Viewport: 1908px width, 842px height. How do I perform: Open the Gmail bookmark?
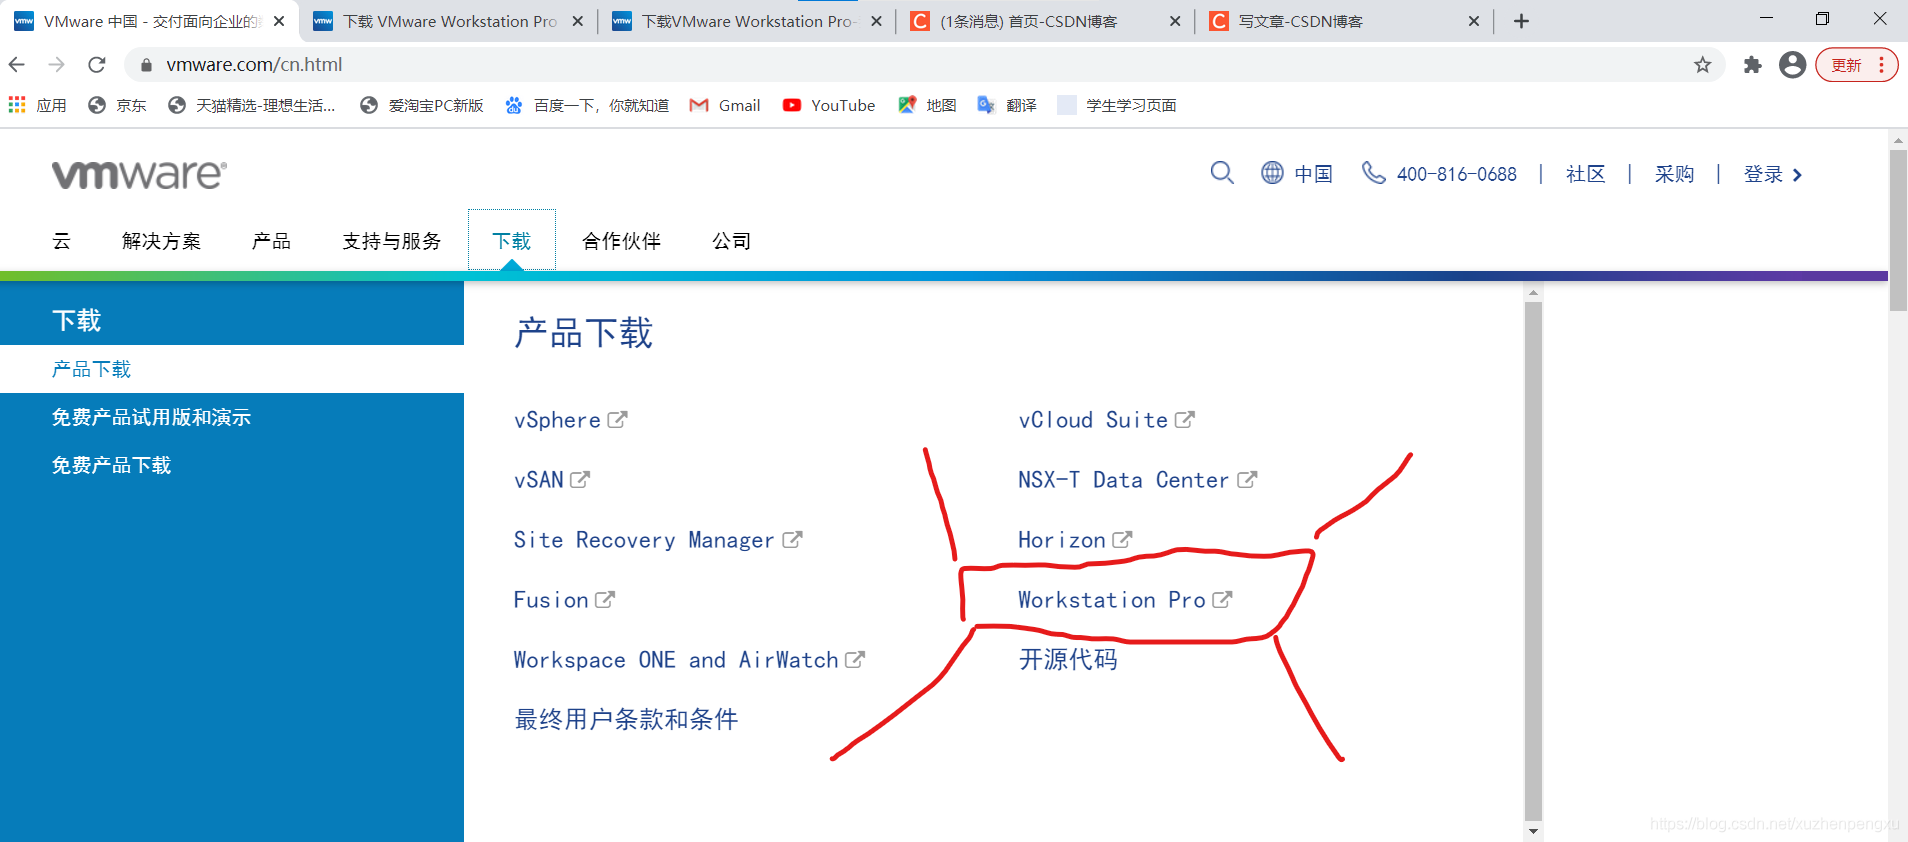(x=725, y=105)
